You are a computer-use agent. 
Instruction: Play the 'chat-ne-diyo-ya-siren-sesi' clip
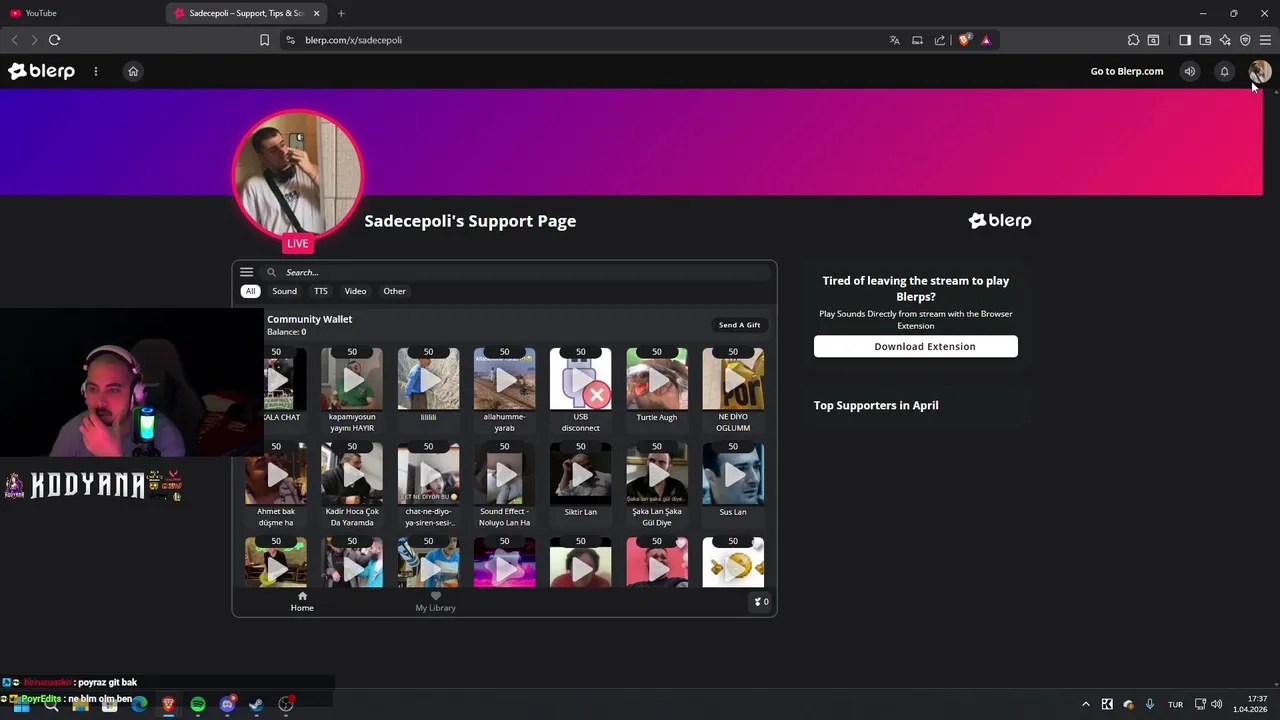pos(428,474)
